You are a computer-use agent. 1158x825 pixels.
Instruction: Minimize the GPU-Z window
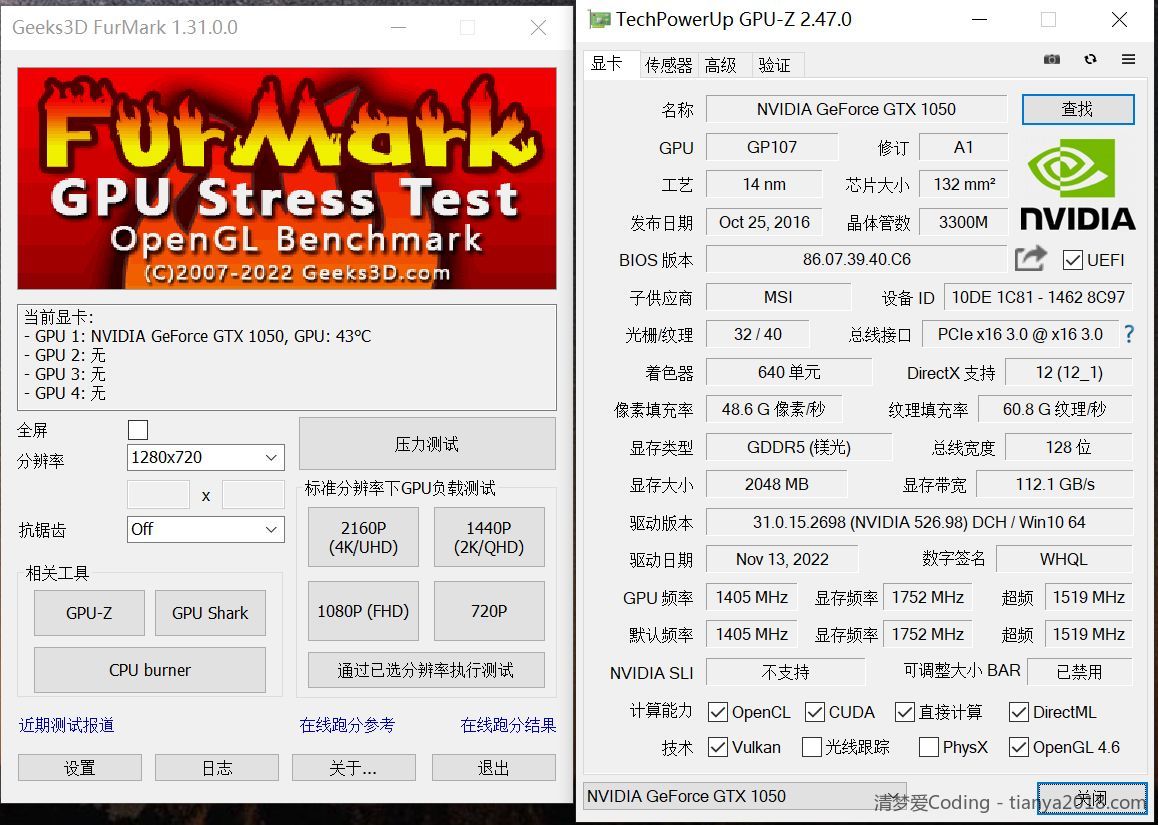click(x=979, y=20)
